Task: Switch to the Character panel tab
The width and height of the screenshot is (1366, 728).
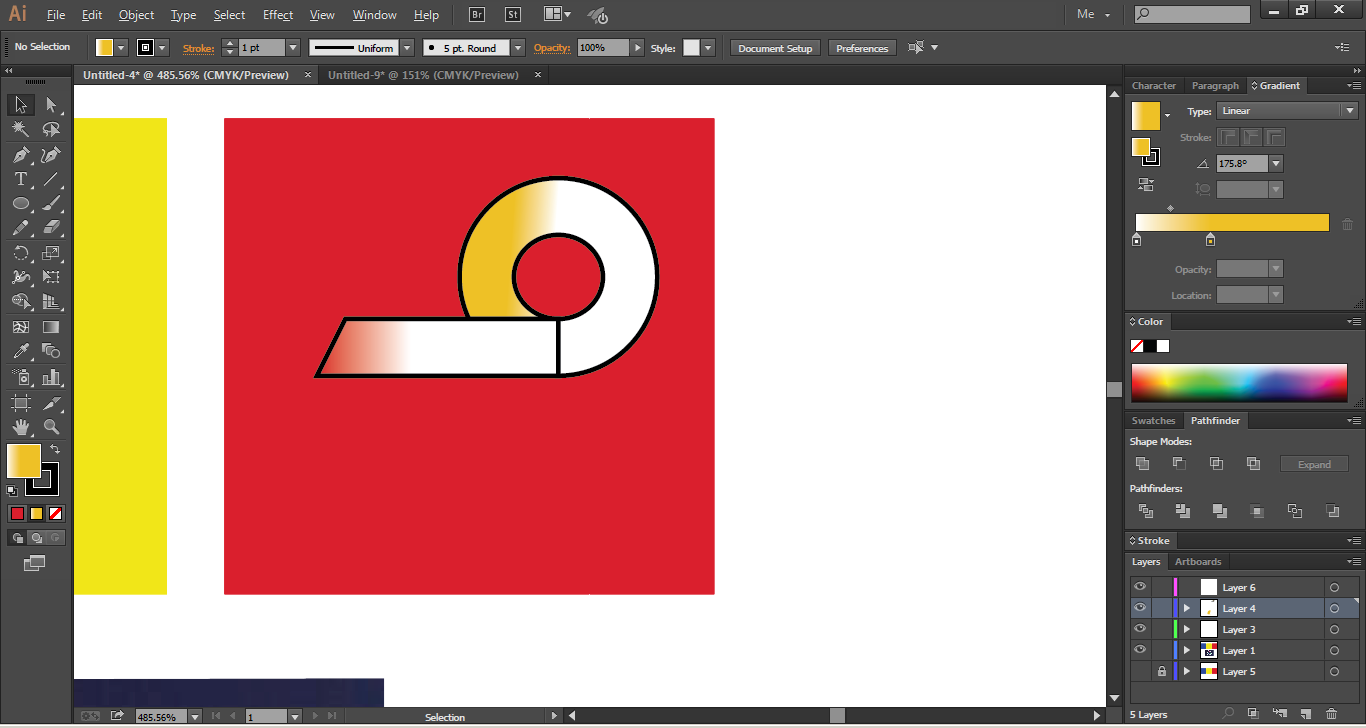Action: (1154, 86)
